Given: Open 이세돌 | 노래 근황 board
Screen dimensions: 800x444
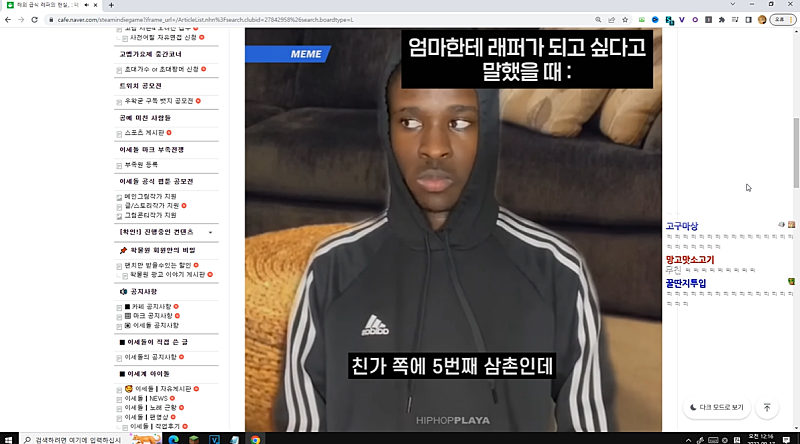Looking at the screenshot, I should tap(151, 408).
